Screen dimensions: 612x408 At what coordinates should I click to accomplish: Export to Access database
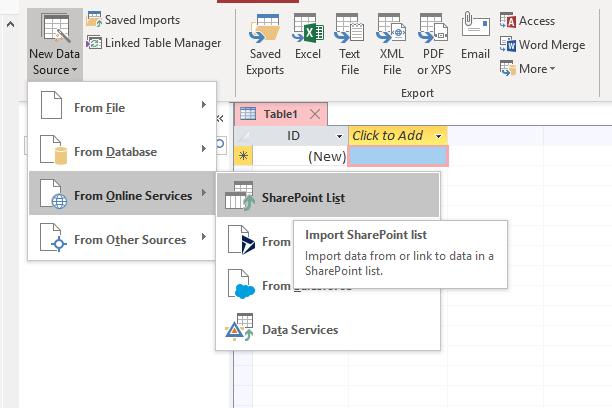(527, 20)
